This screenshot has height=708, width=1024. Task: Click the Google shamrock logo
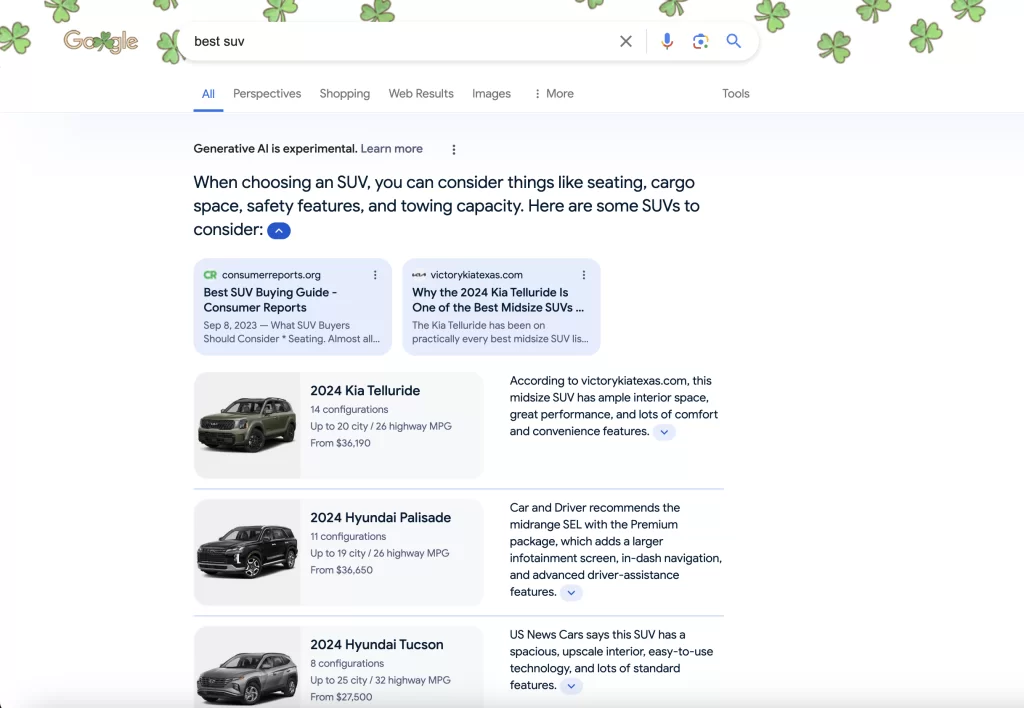(101, 41)
